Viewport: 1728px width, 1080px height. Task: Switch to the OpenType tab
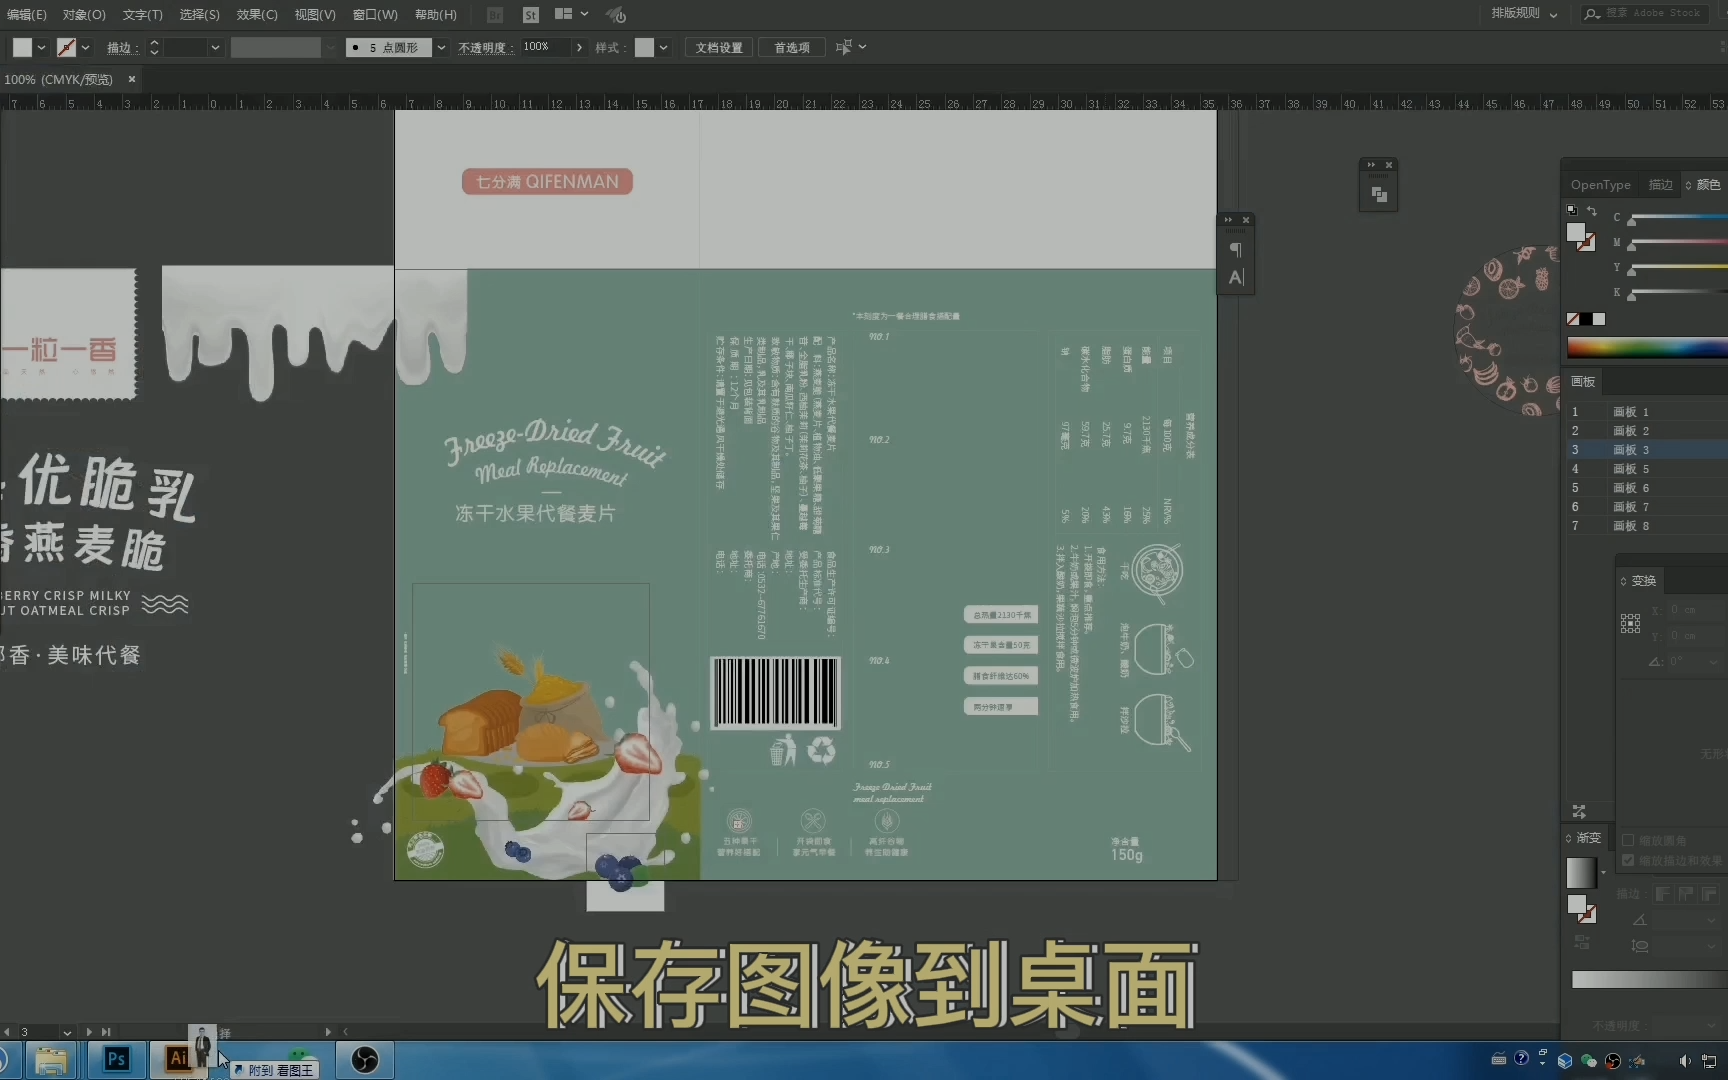tap(1600, 185)
